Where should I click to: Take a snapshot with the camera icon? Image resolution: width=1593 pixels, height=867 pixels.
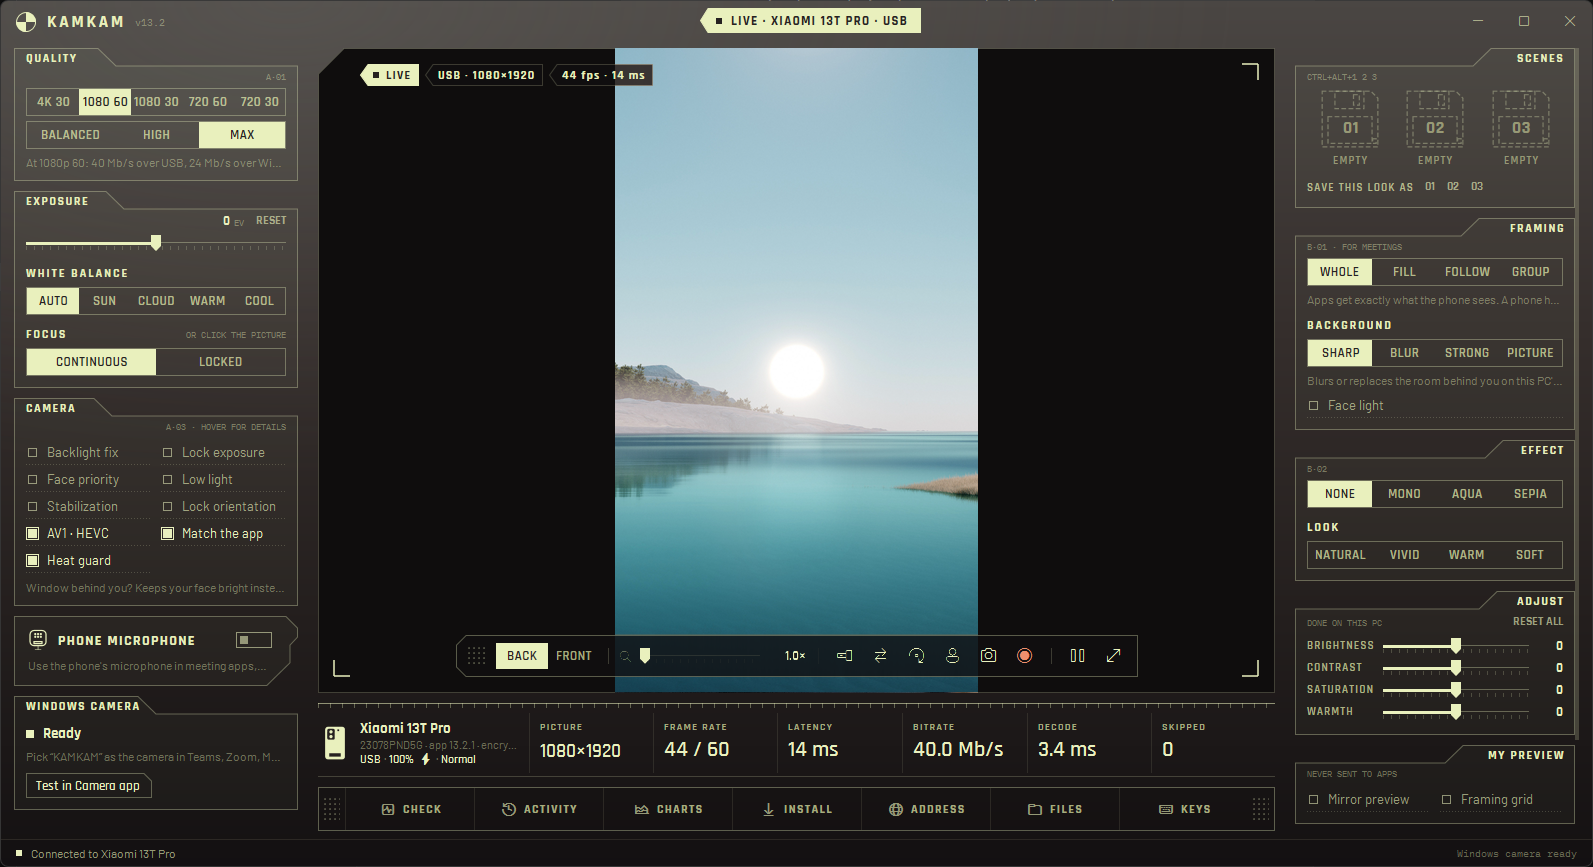(x=988, y=656)
